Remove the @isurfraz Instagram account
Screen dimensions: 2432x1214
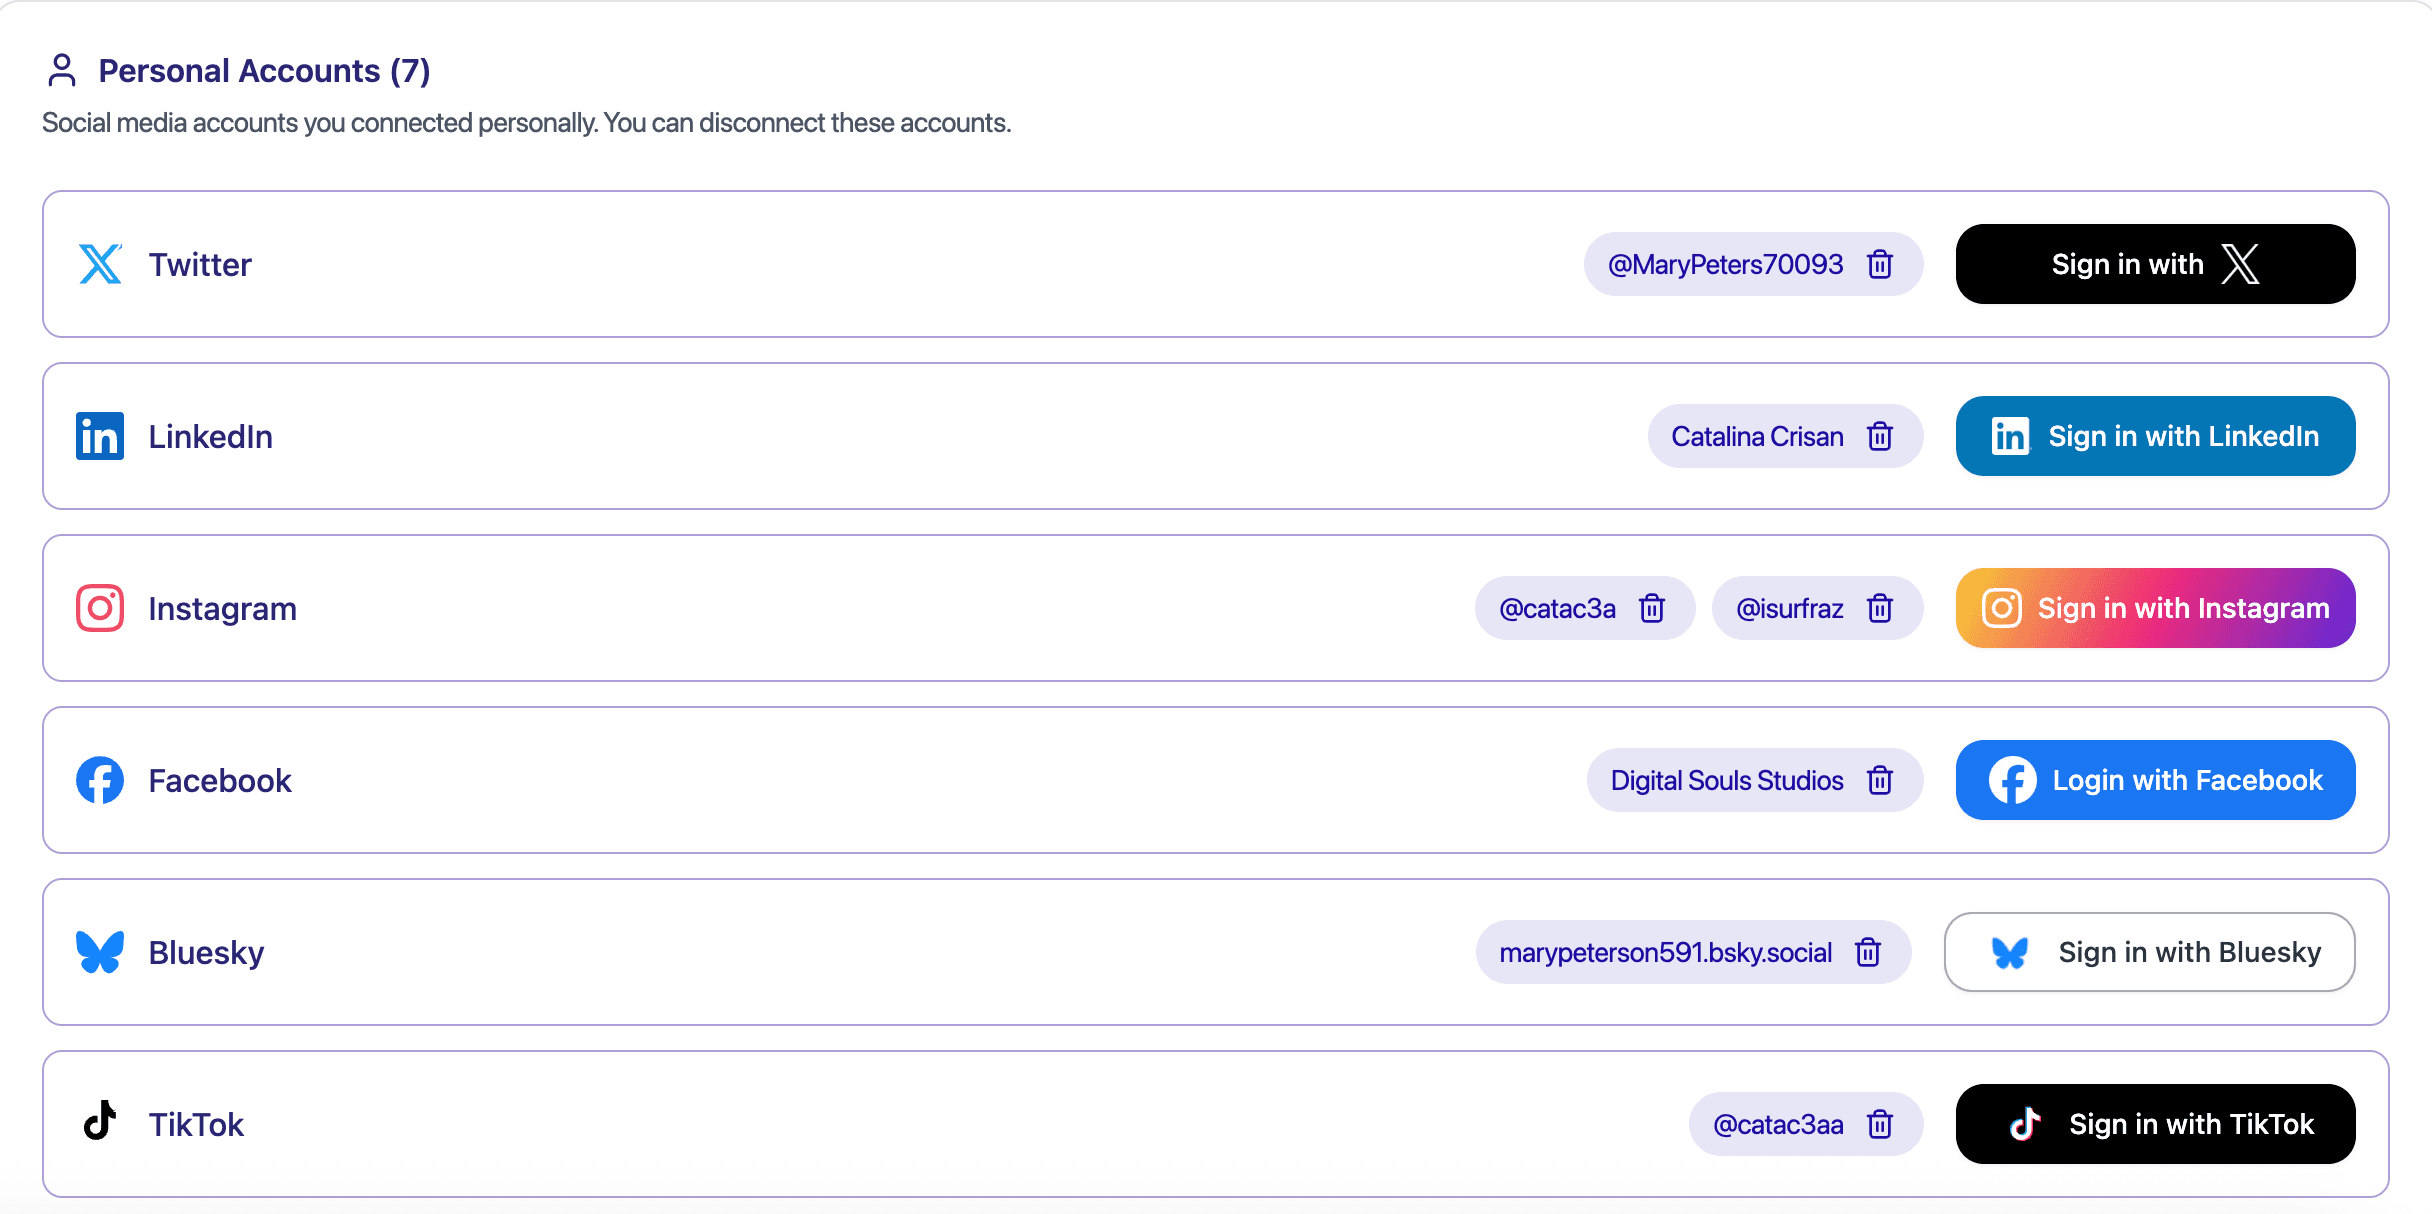click(x=1881, y=607)
